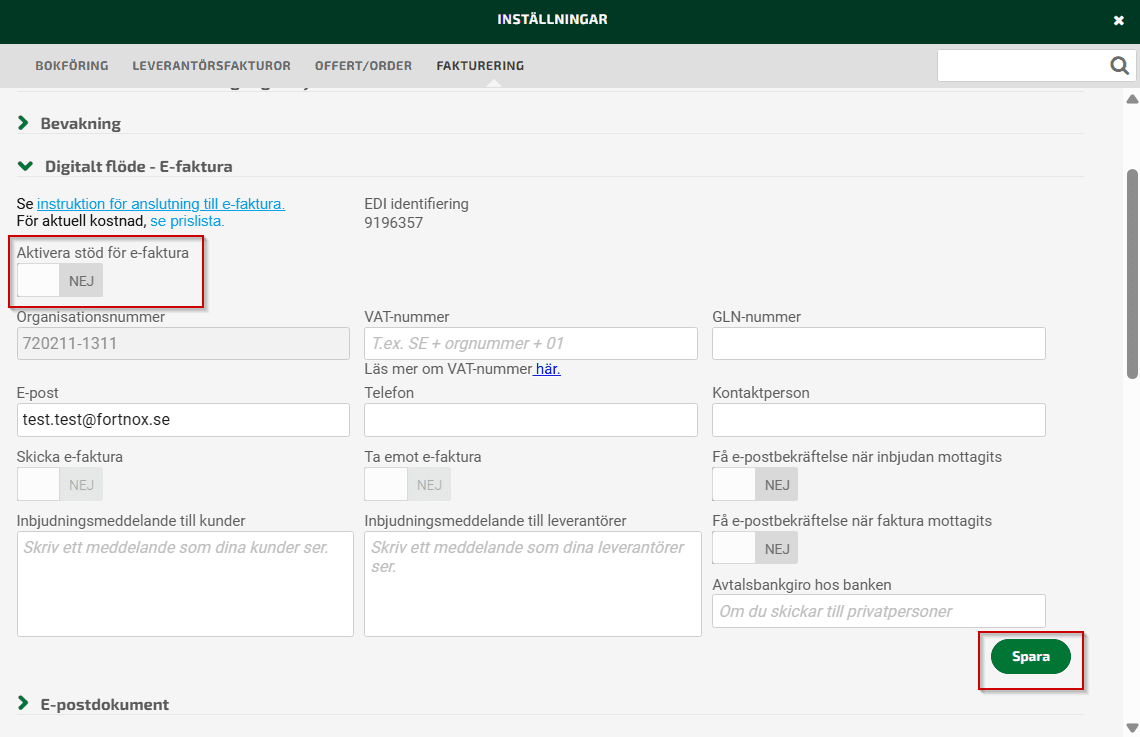Enable Aktivera stöd för e-faktura toggle

(59, 281)
